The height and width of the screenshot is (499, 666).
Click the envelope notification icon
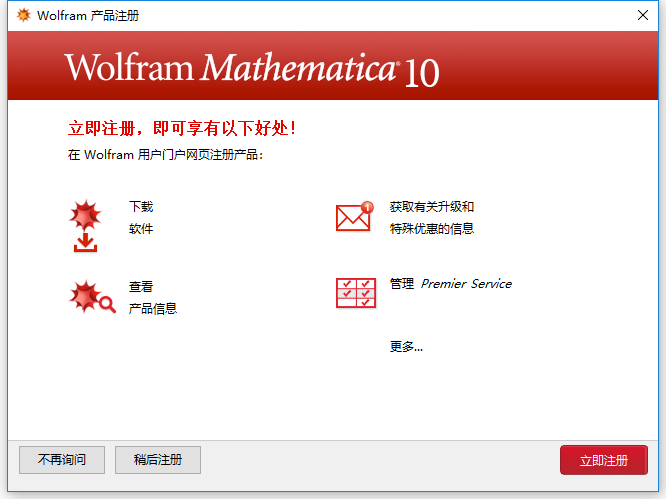click(x=355, y=216)
